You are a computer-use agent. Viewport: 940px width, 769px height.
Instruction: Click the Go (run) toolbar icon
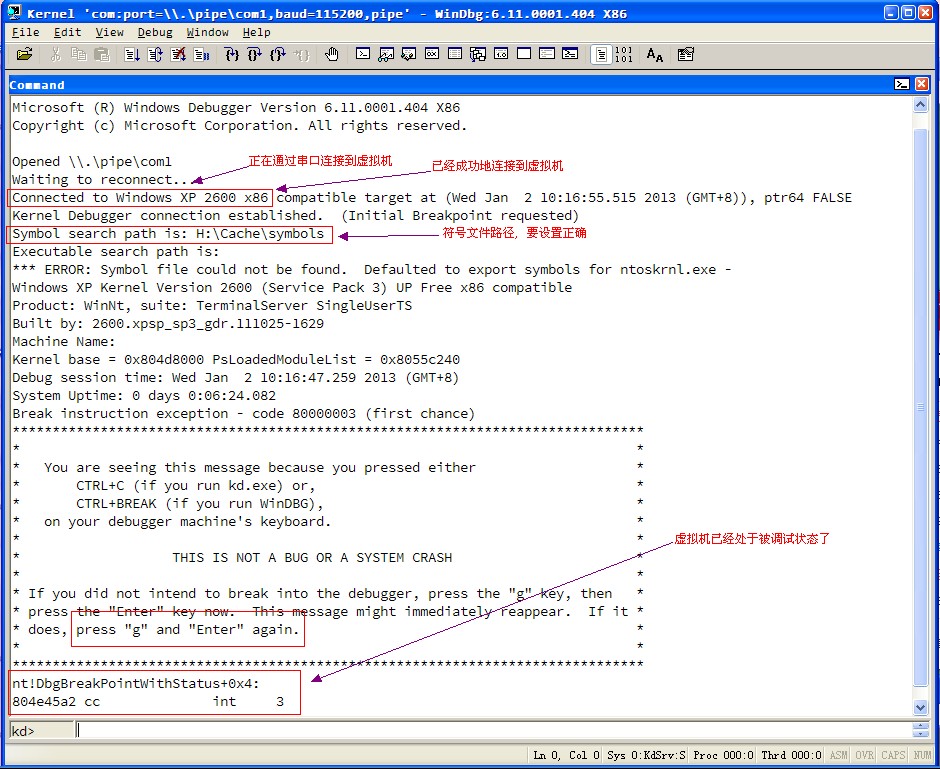[132, 55]
